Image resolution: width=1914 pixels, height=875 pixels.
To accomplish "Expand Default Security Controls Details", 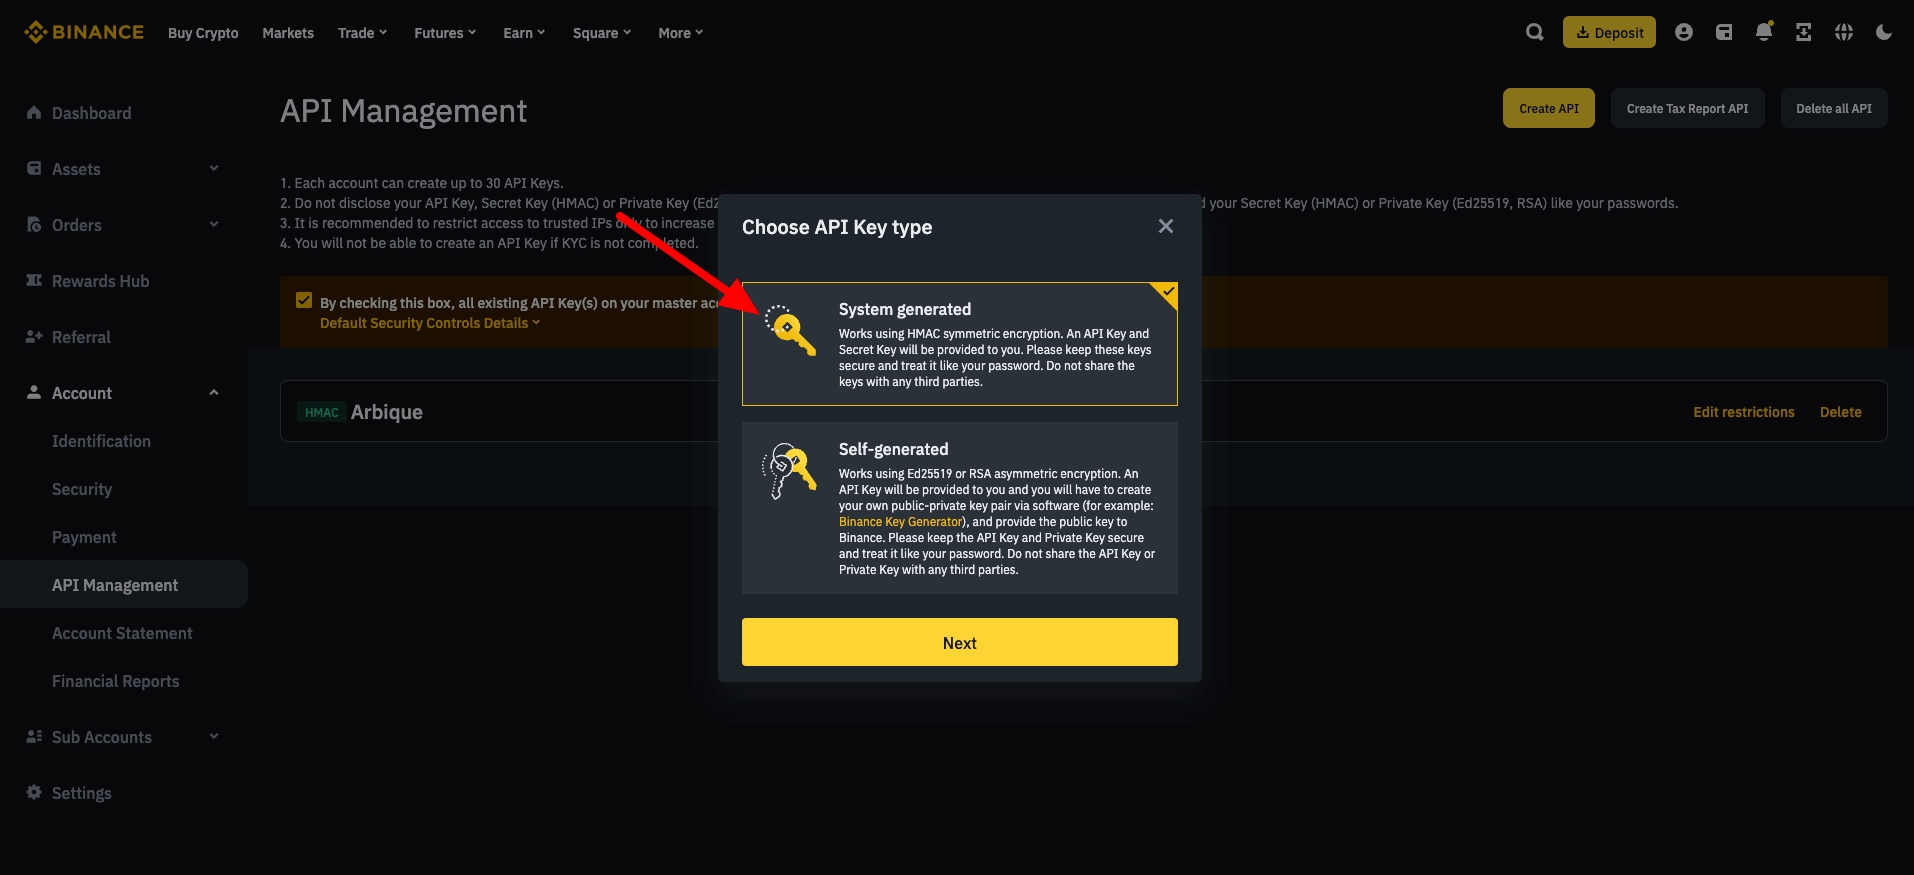I will [x=429, y=323].
